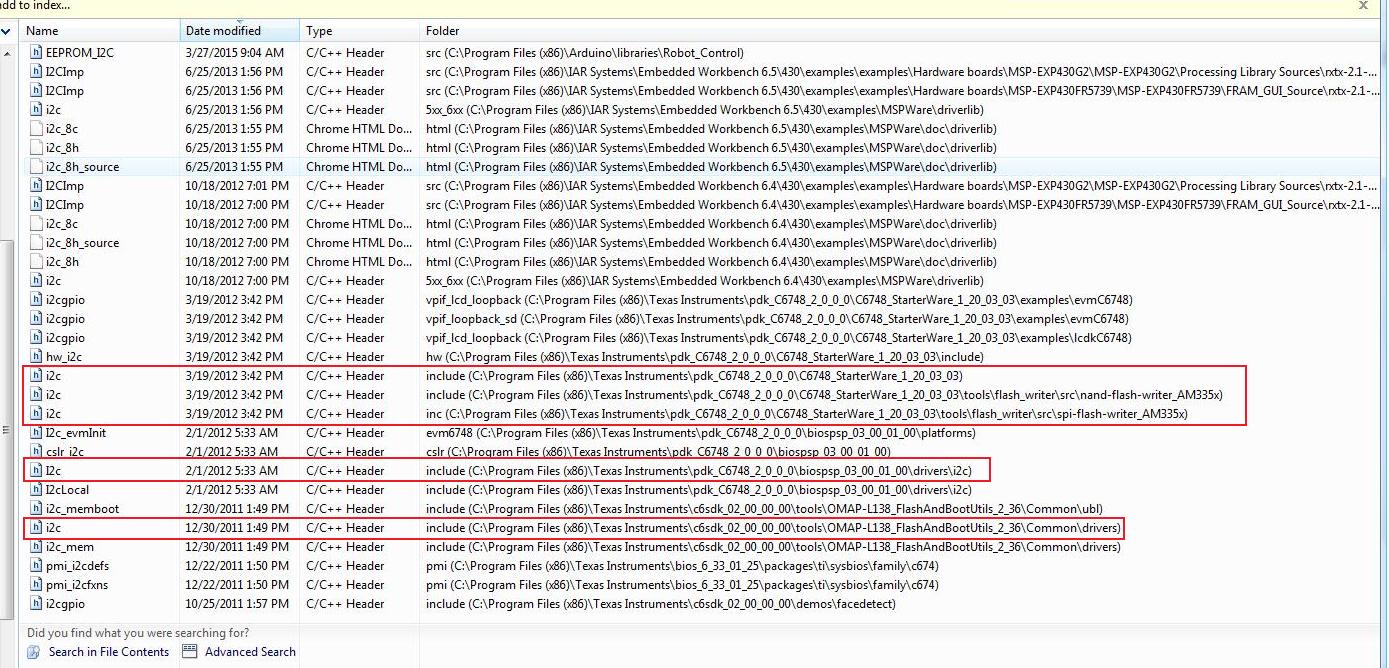1389x668 pixels.
Task: Select i2c icon in nand-flash-writer_AM335x row
Action: click(36, 394)
